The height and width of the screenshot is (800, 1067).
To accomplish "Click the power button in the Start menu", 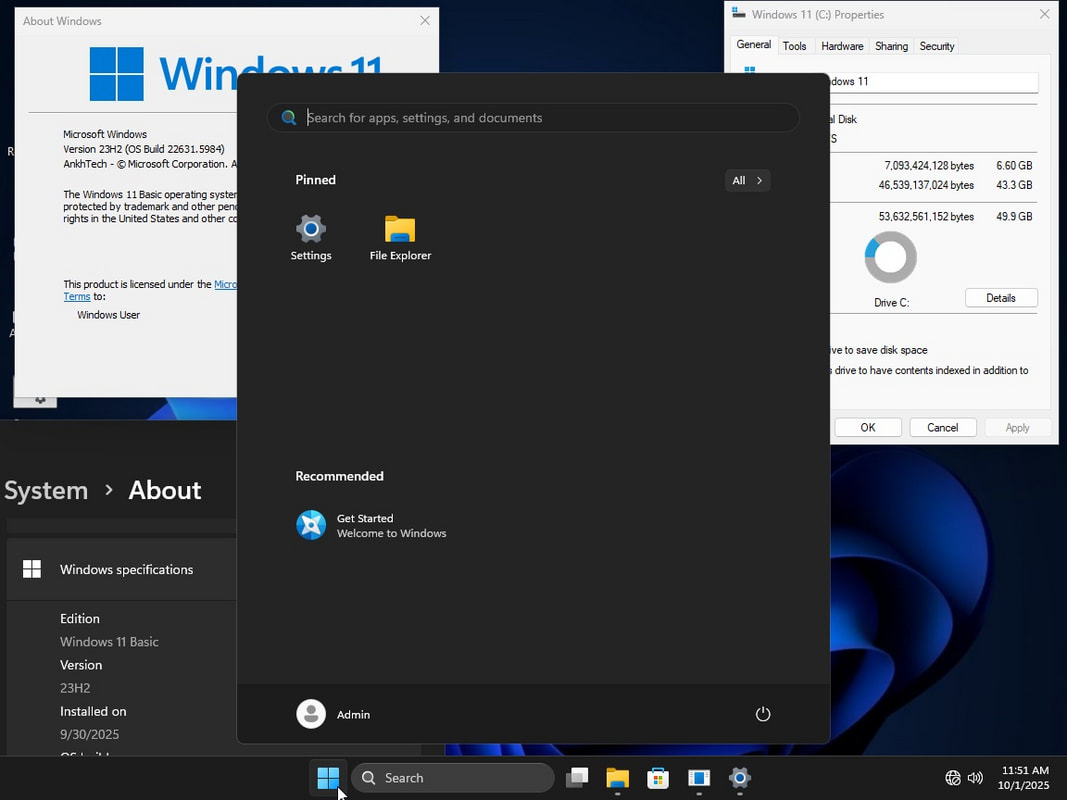I will (x=763, y=714).
